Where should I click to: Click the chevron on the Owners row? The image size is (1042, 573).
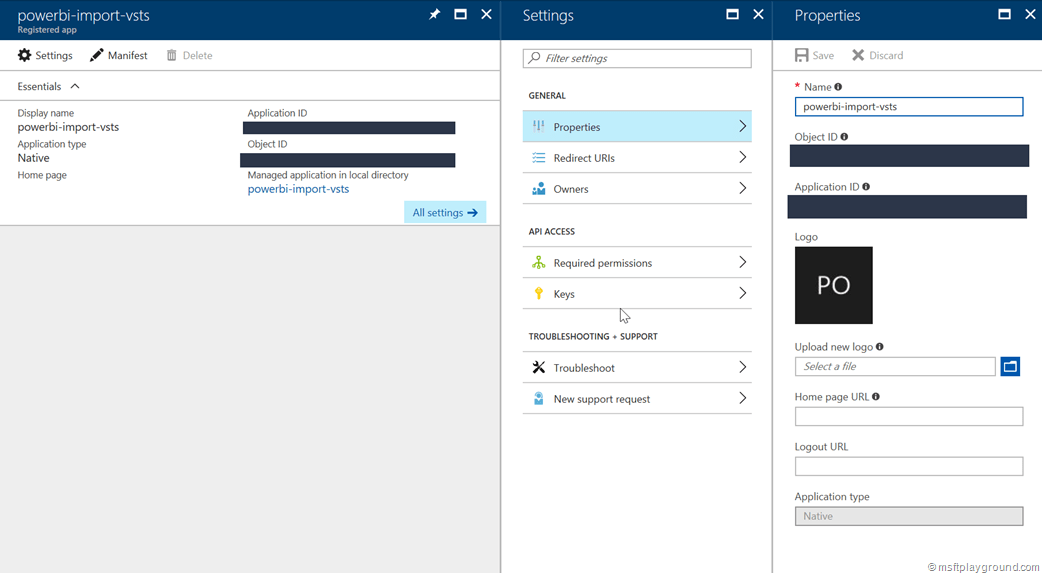[743, 189]
